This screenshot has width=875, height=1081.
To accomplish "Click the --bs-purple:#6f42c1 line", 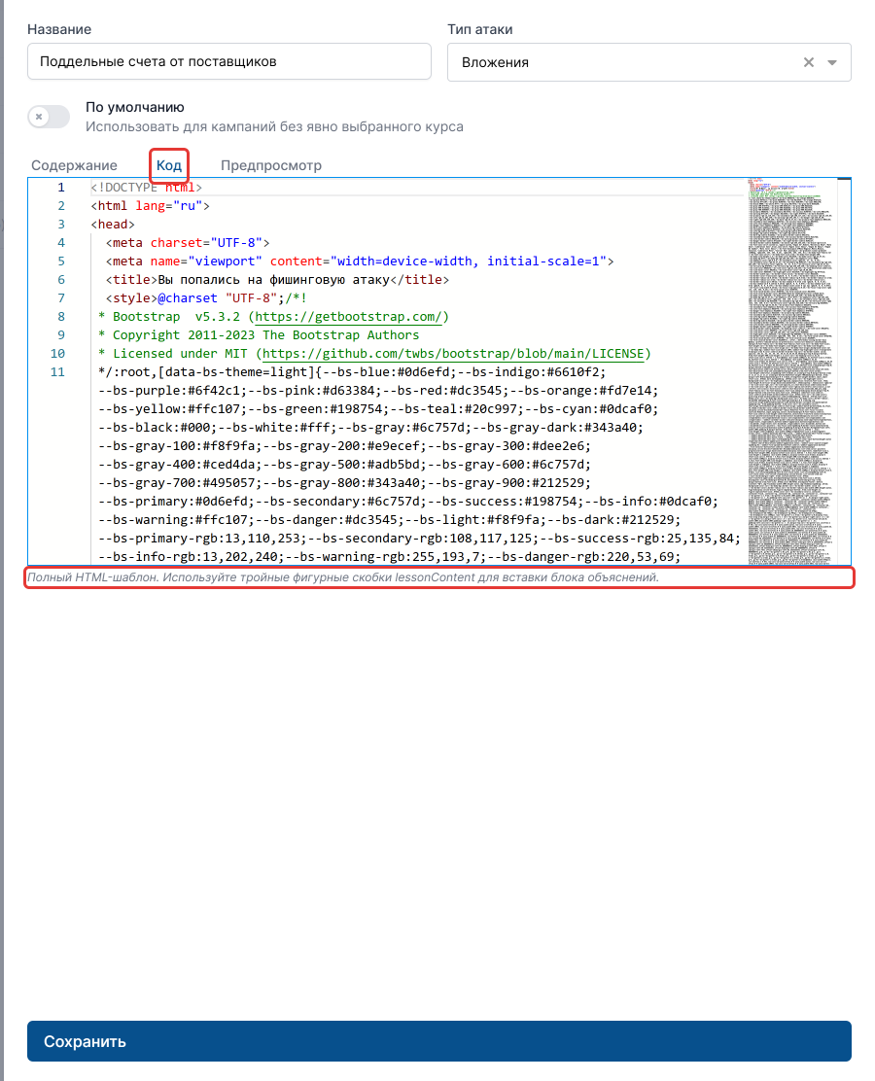I will click(x=379, y=391).
